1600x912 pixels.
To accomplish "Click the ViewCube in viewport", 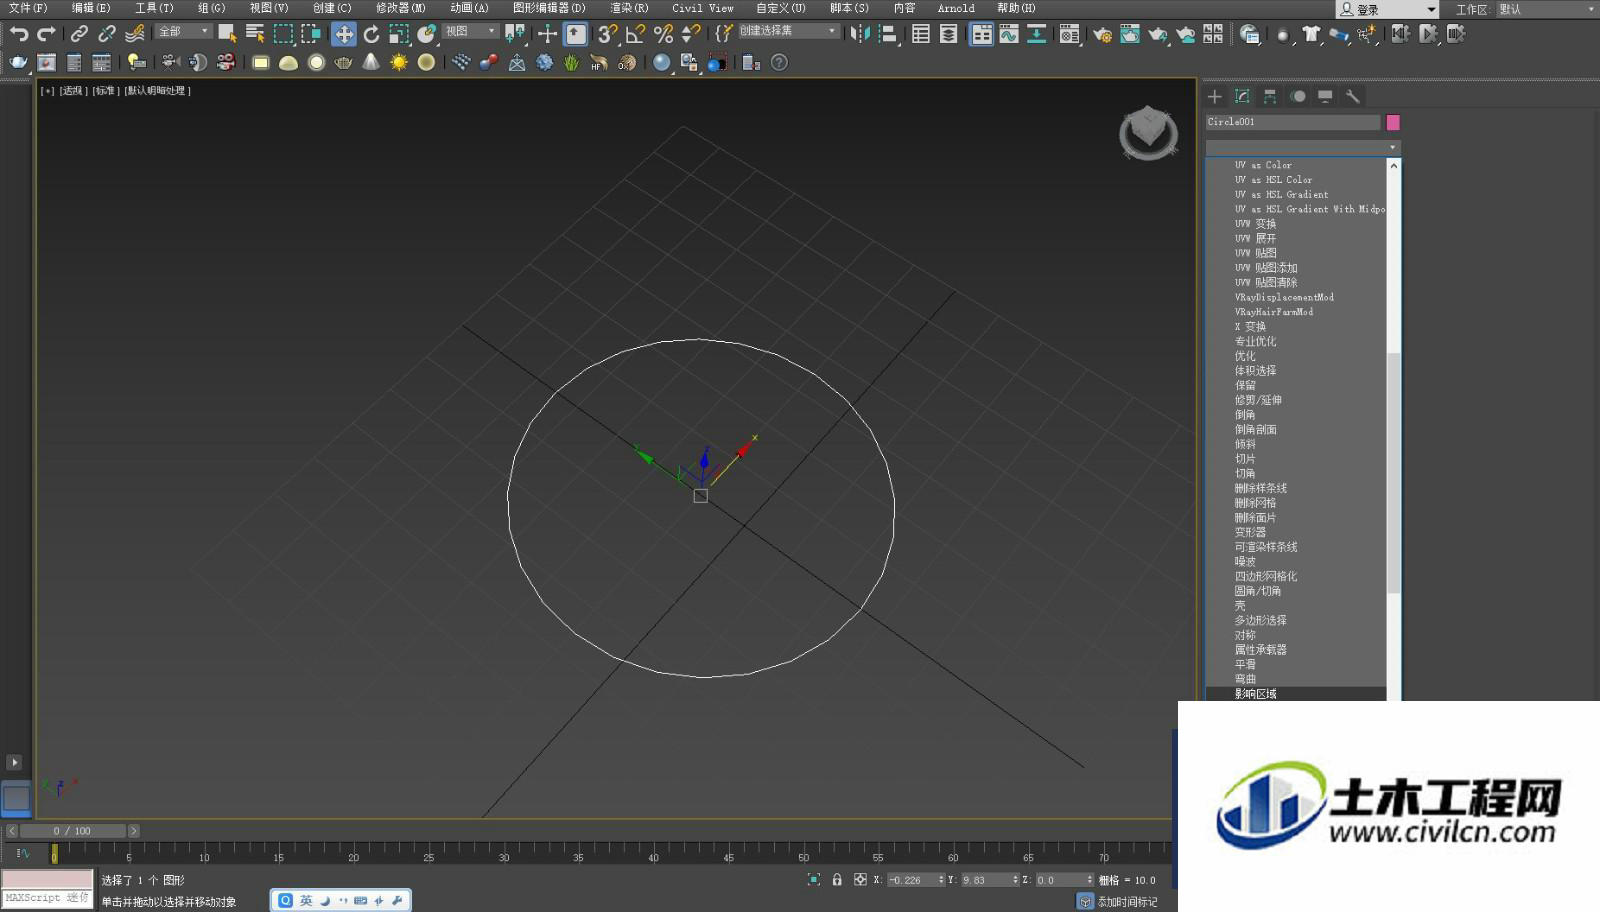I will (x=1148, y=133).
